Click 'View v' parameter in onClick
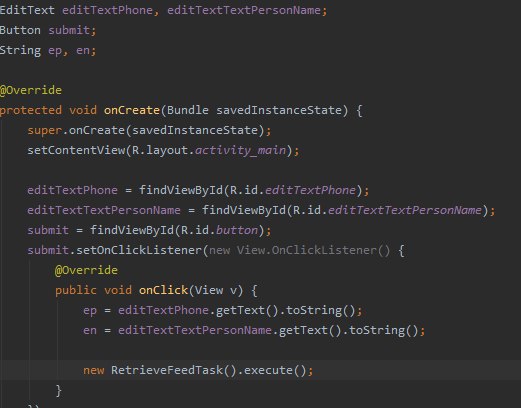521x408 pixels. click(216, 290)
